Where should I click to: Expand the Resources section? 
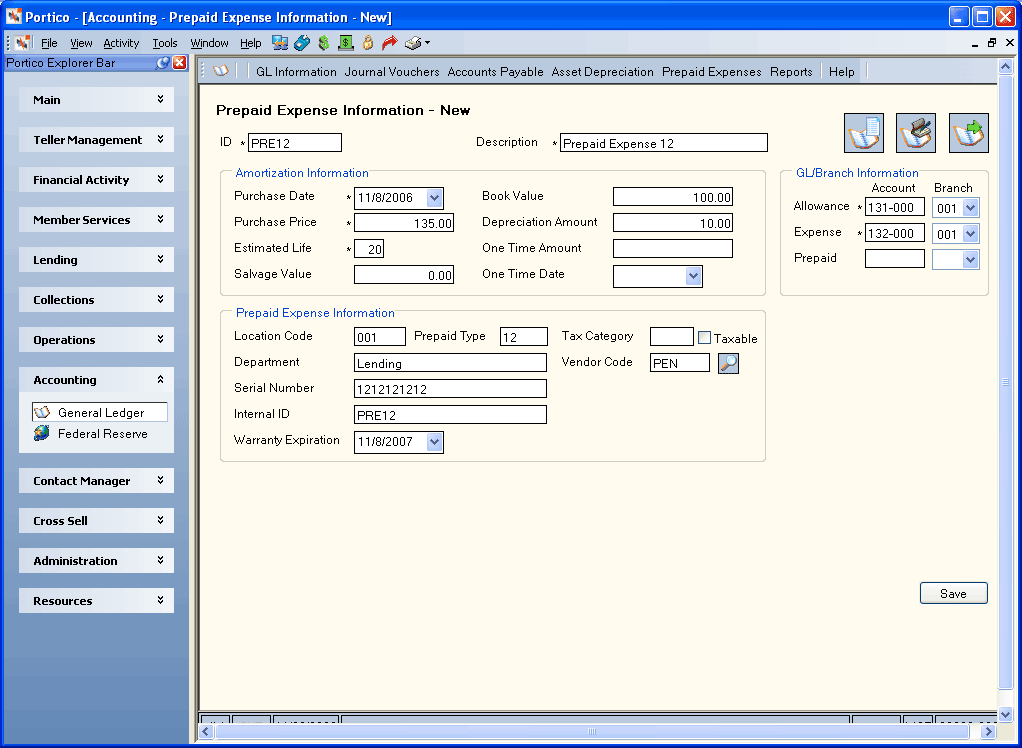(96, 601)
